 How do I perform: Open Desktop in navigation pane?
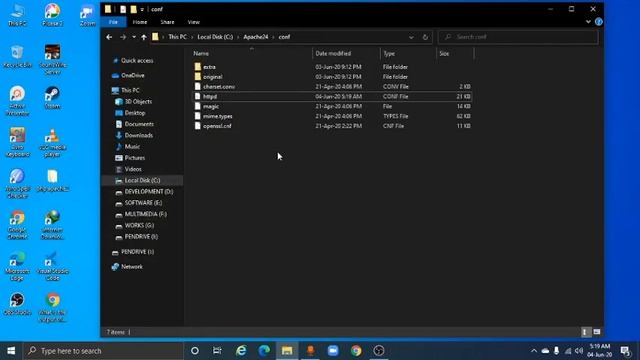pos(135,113)
